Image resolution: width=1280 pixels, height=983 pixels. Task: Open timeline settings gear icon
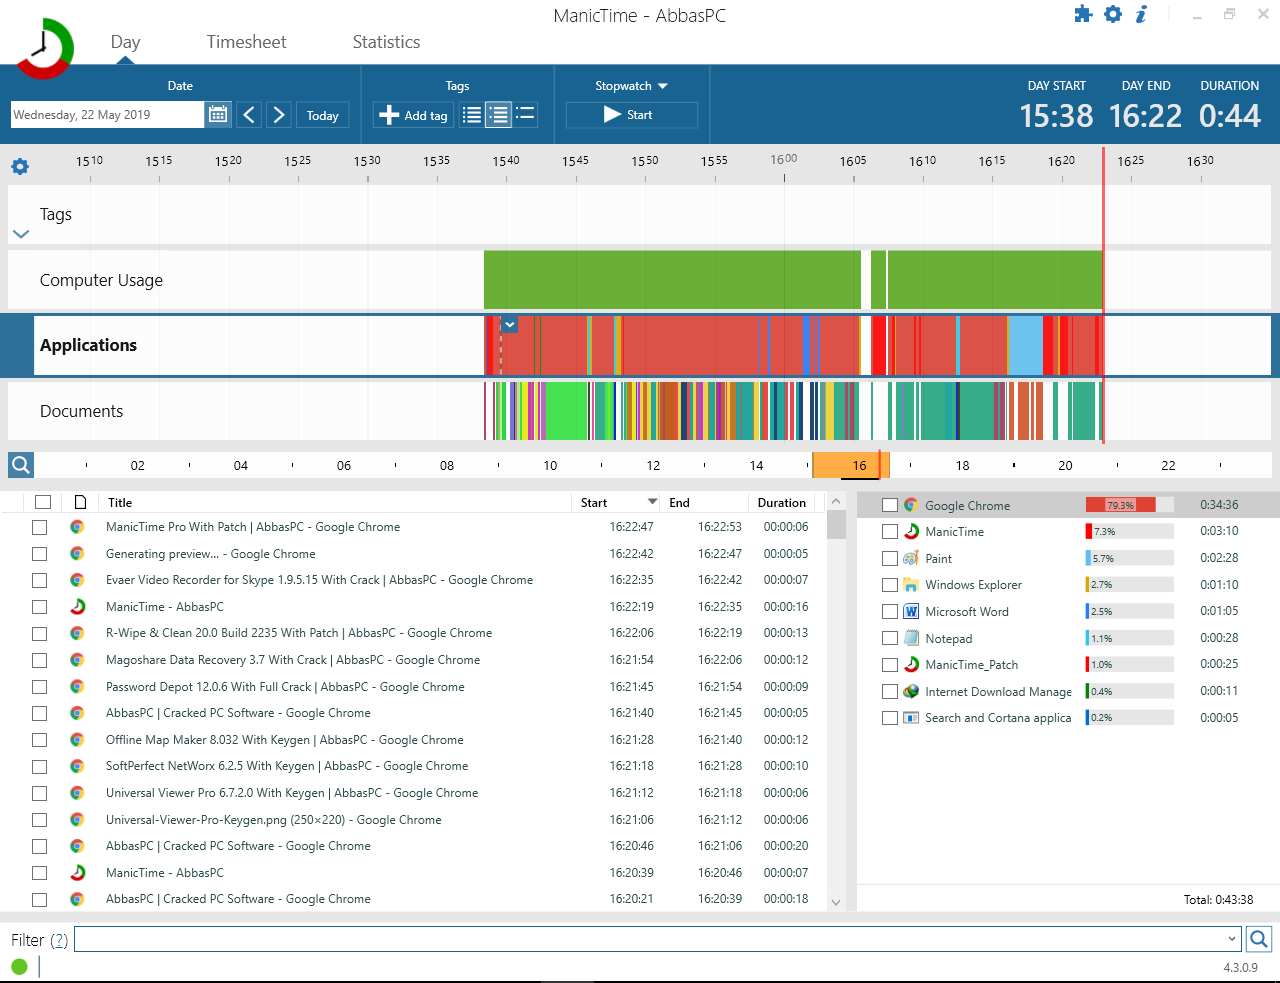20,166
